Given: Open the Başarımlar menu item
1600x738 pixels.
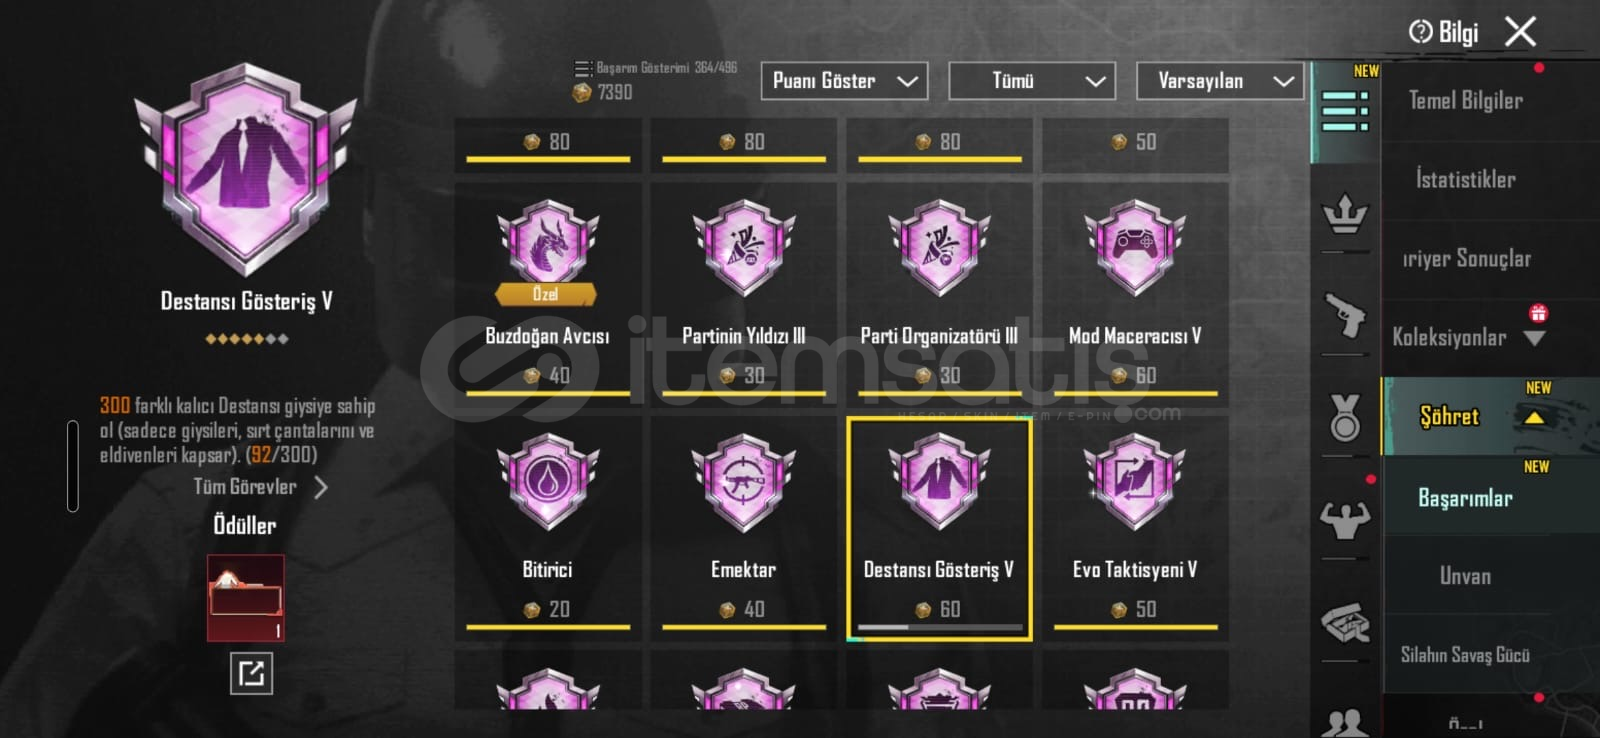Looking at the screenshot, I should [x=1465, y=498].
